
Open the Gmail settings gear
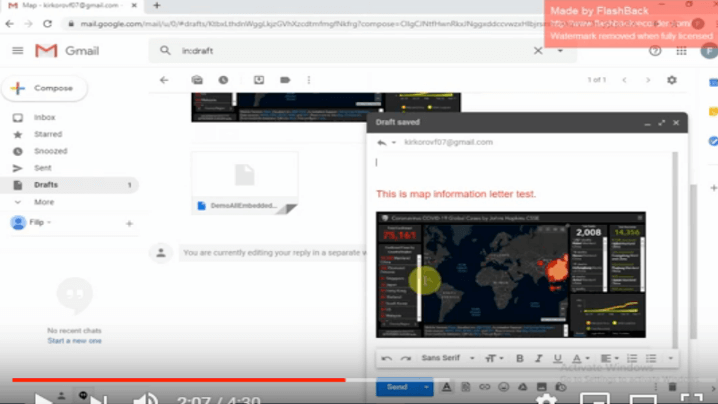[x=672, y=80]
